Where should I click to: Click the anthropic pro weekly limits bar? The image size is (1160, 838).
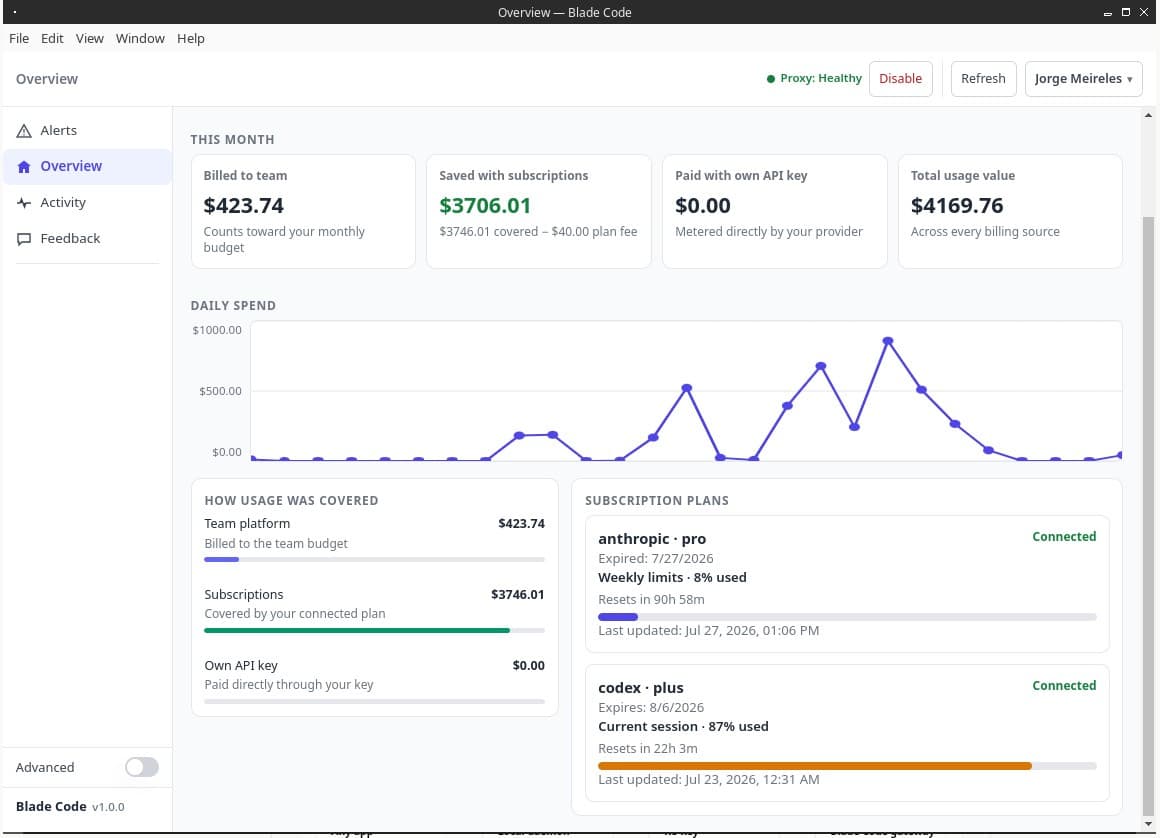click(x=847, y=617)
